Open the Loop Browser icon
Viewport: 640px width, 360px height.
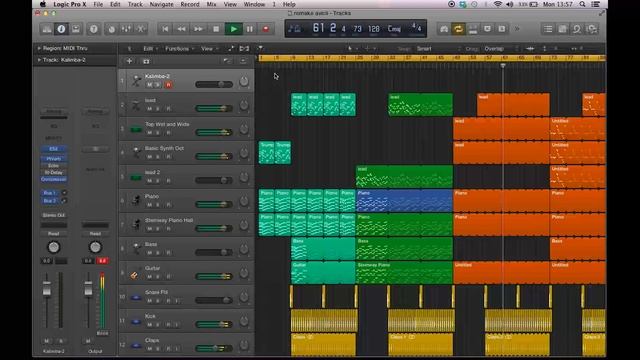point(577,29)
